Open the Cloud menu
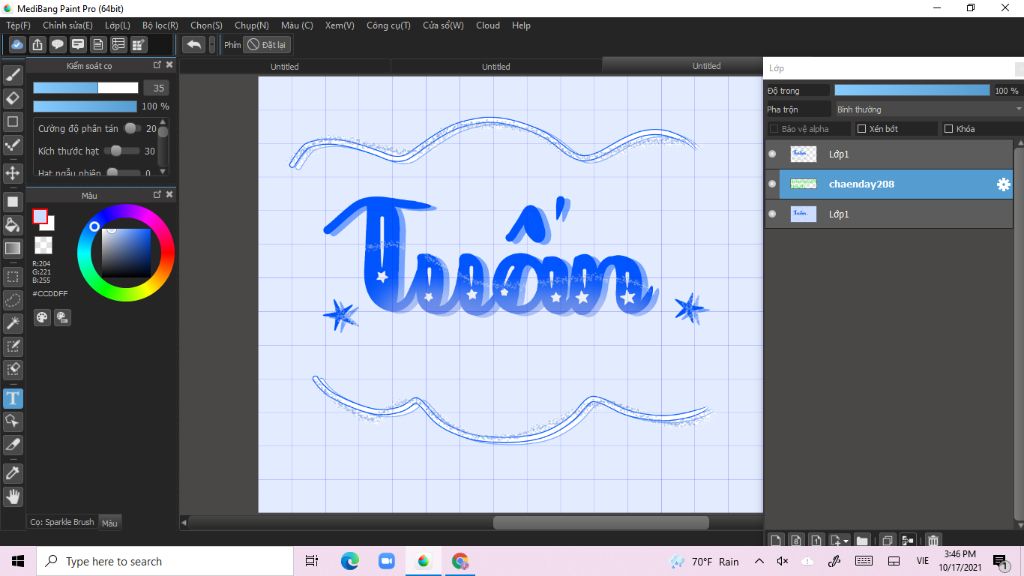Image resolution: width=1024 pixels, height=576 pixels. pyautogui.click(x=488, y=25)
